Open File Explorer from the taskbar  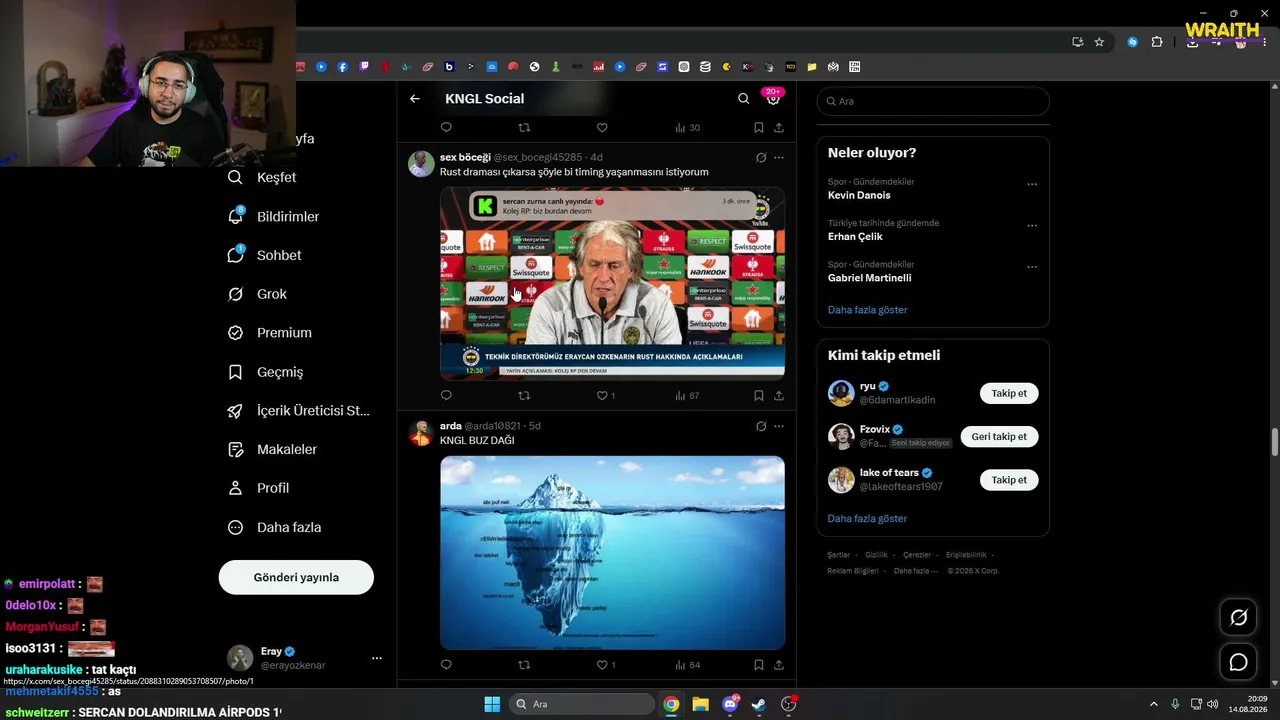click(x=700, y=704)
